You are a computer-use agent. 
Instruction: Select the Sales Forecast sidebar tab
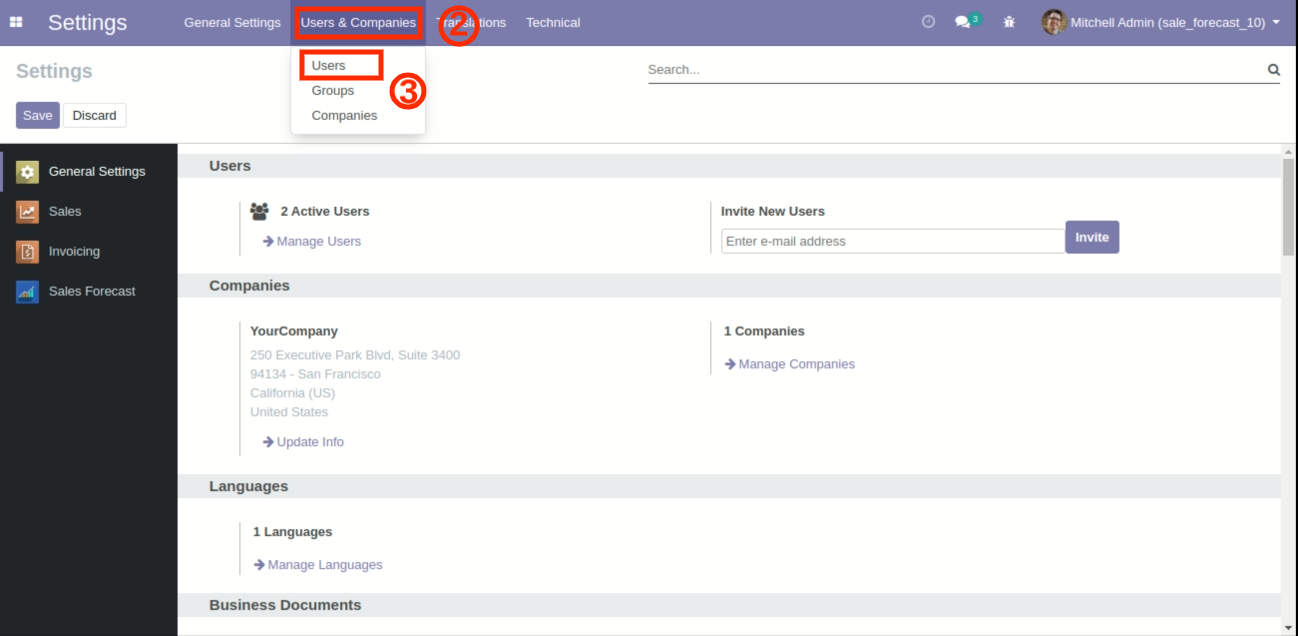pyautogui.click(x=90, y=292)
